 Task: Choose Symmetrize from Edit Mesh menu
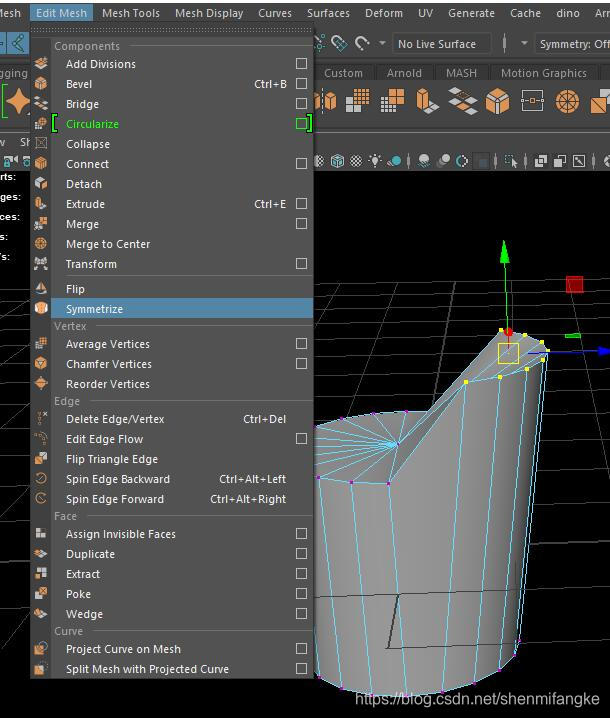click(x=182, y=308)
